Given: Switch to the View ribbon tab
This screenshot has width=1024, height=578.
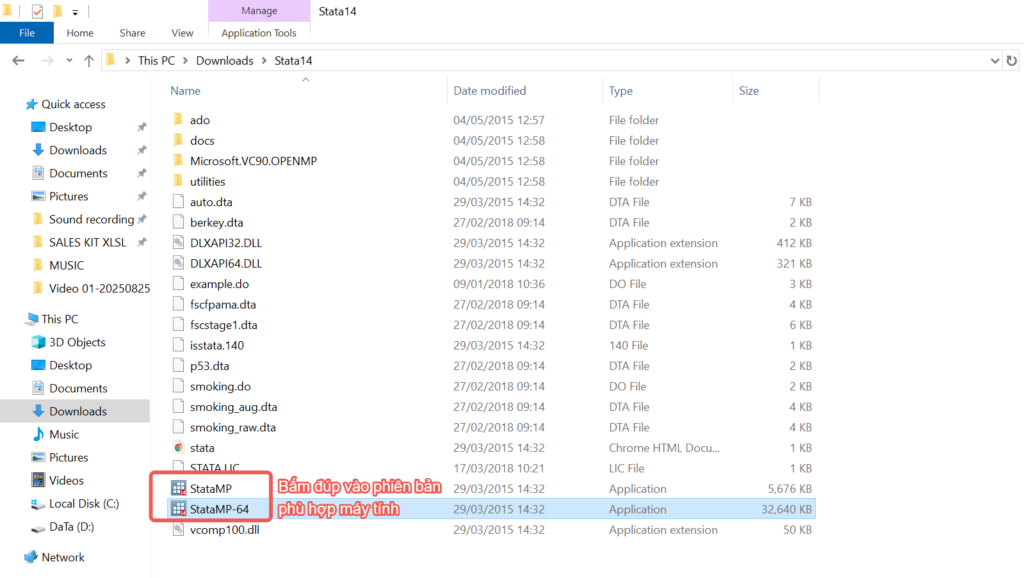Looking at the screenshot, I should tap(182, 33).
